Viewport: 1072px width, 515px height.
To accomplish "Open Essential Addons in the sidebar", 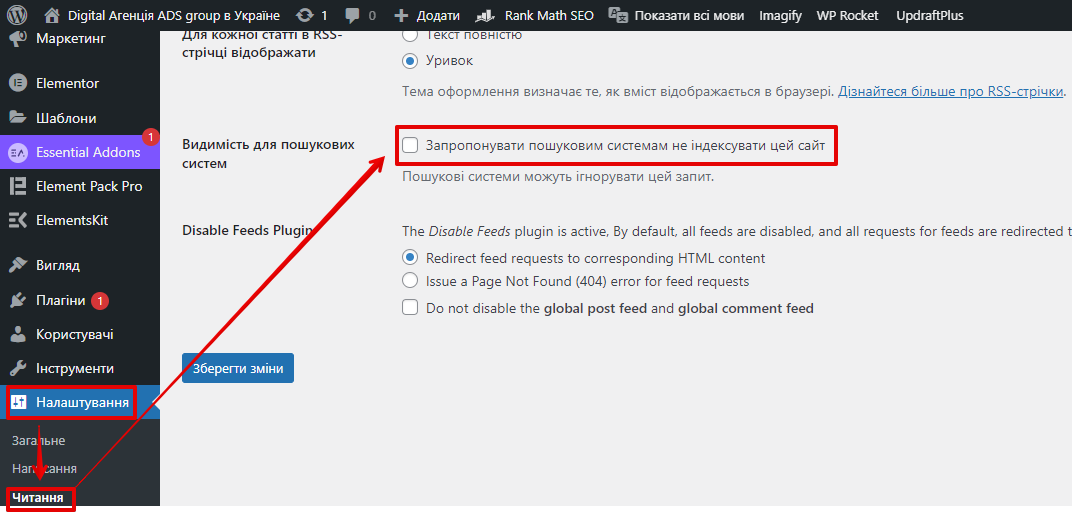I will pyautogui.click(x=80, y=153).
